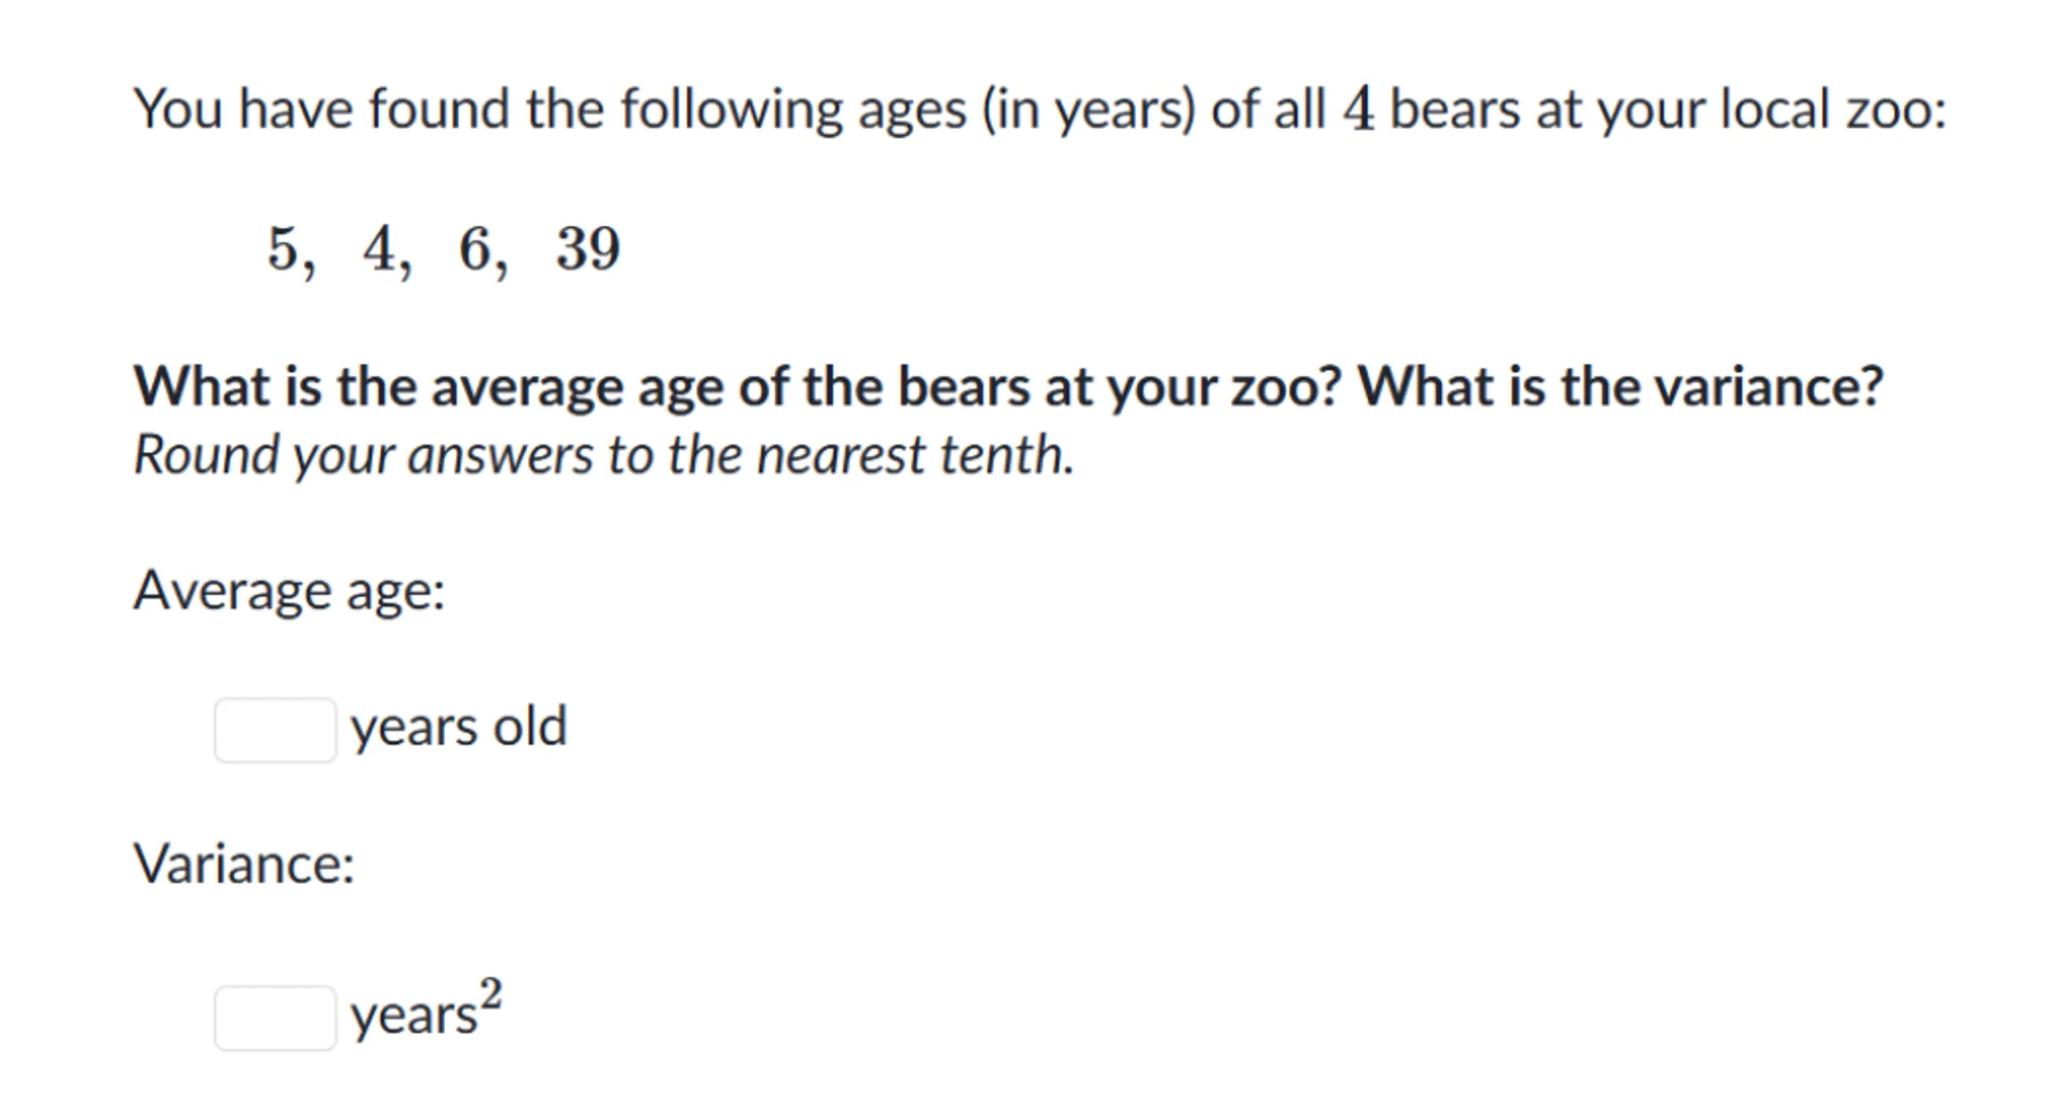
Task: Click the number 5 in the data list
Action: (283, 248)
